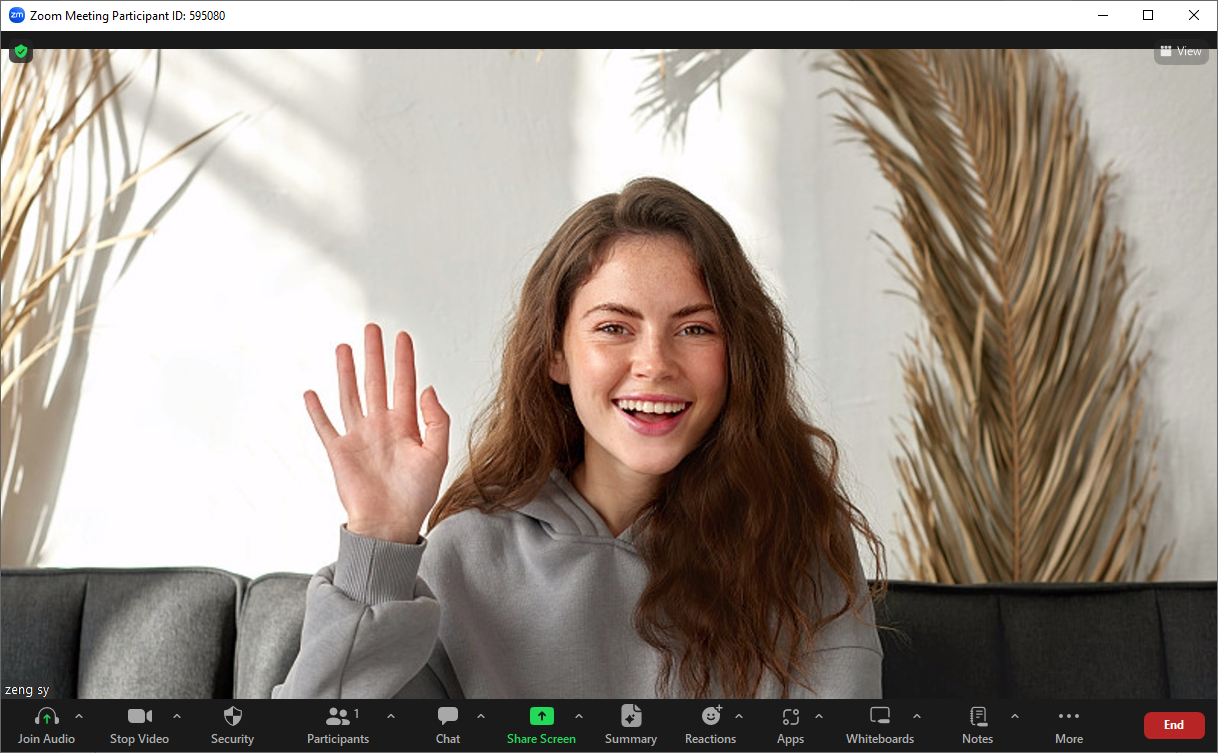The width and height of the screenshot is (1218, 753).
Task: Expand Share Screen options chevron
Action: click(579, 715)
